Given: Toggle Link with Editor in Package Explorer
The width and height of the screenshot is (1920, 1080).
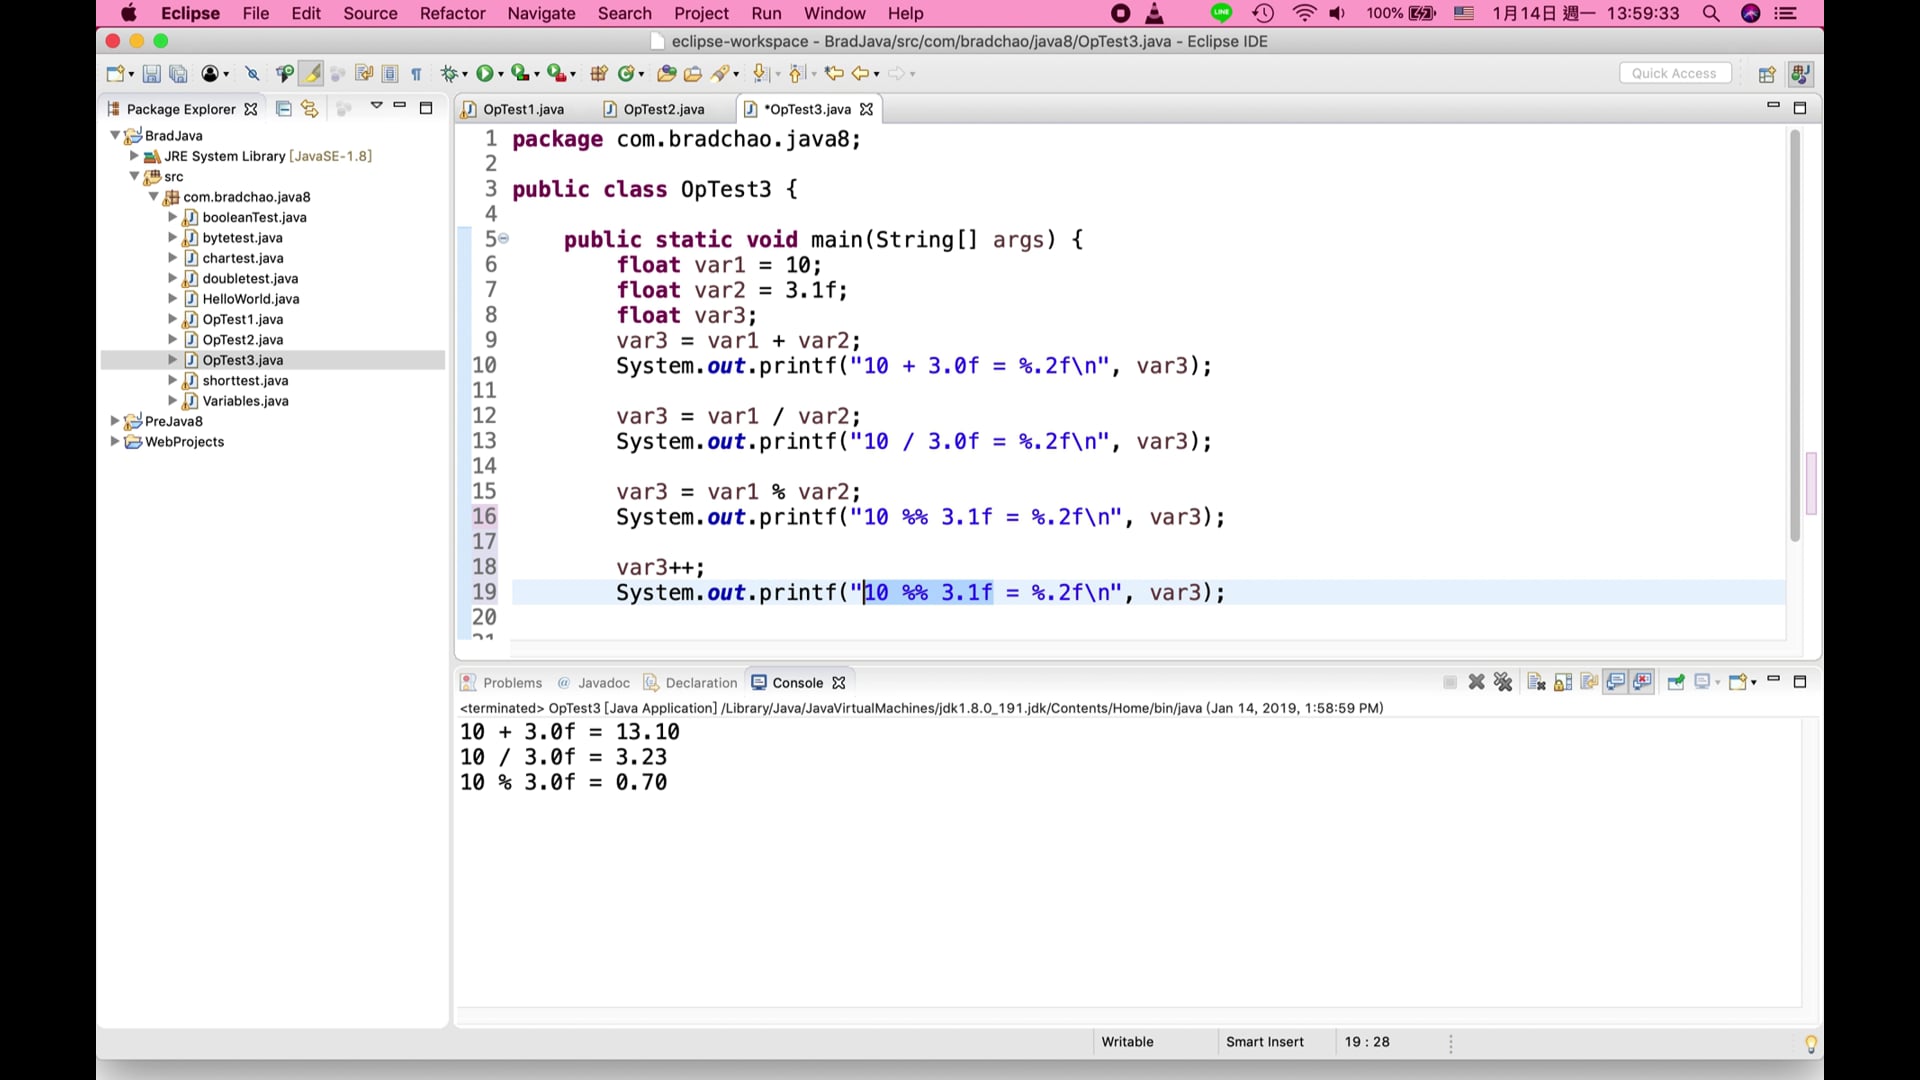Looking at the screenshot, I should click(309, 109).
